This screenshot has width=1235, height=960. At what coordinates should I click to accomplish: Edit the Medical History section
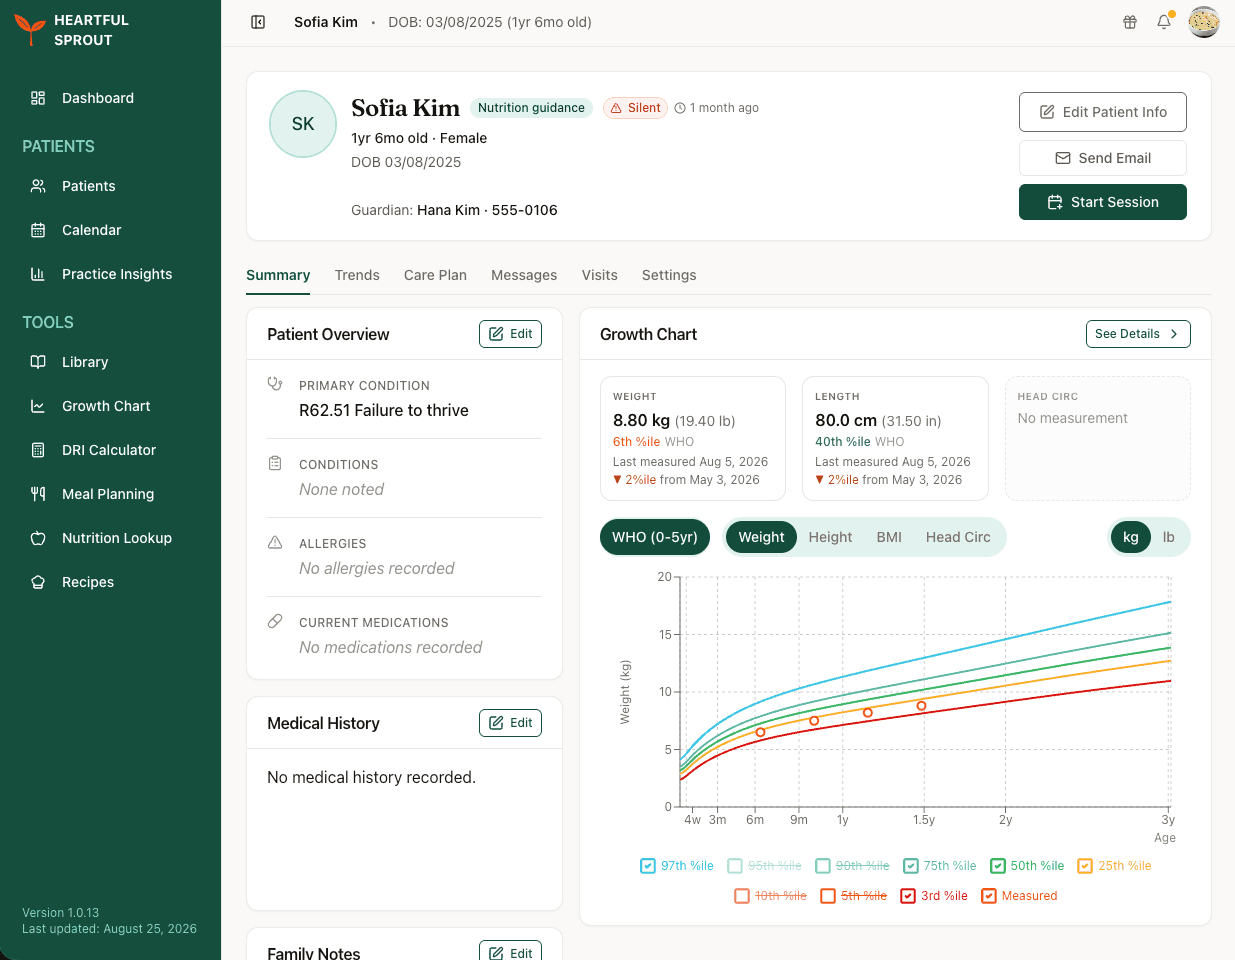510,723
